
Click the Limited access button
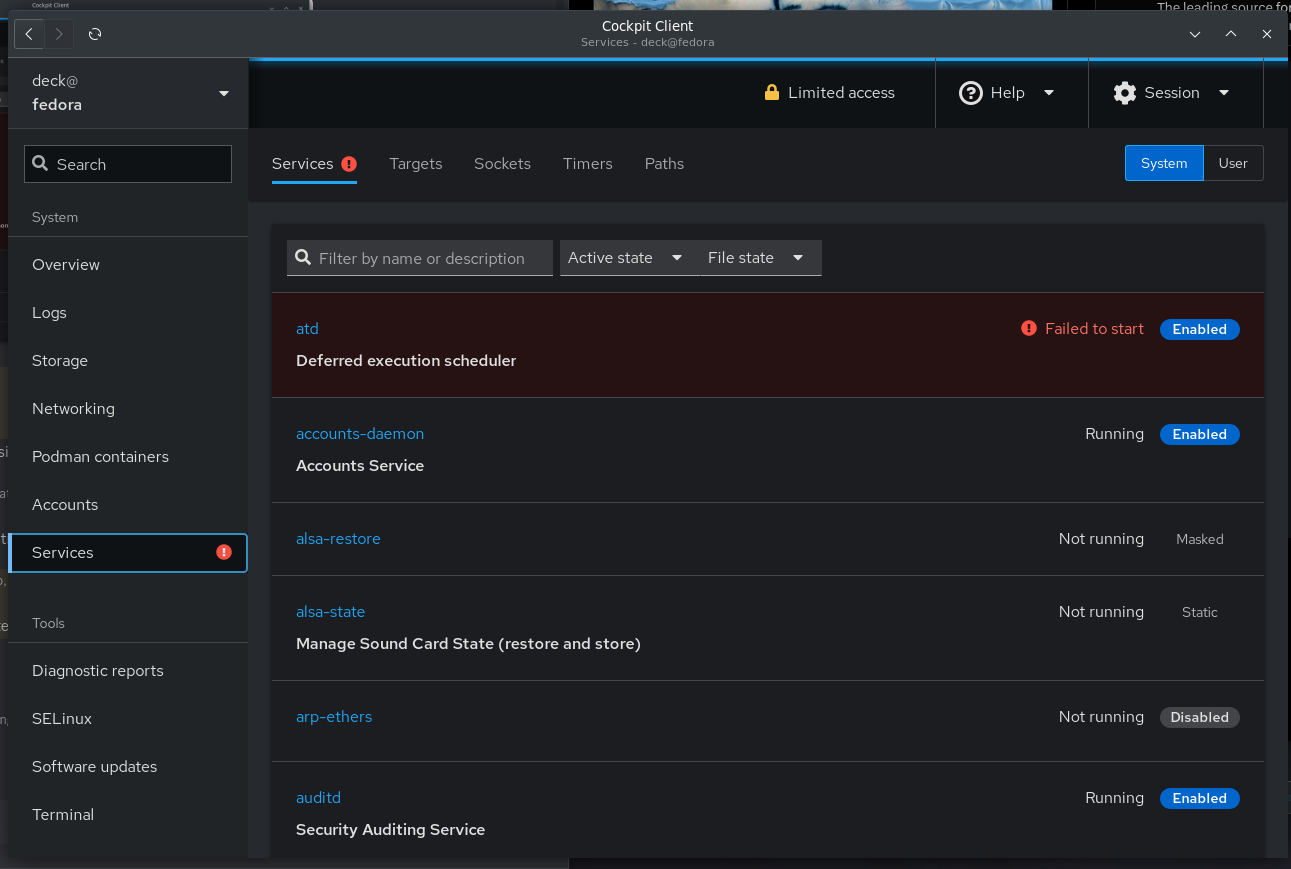pyautogui.click(x=829, y=93)
